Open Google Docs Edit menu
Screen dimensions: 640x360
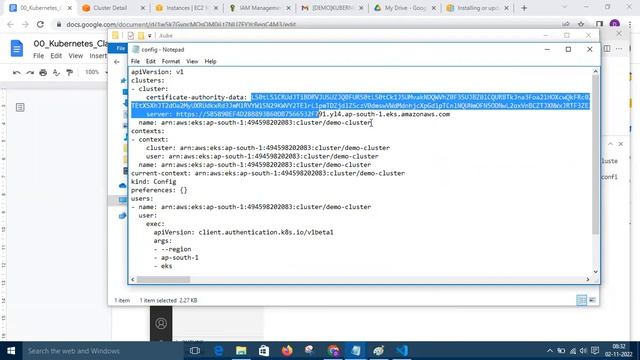click(x=56, y=56)
